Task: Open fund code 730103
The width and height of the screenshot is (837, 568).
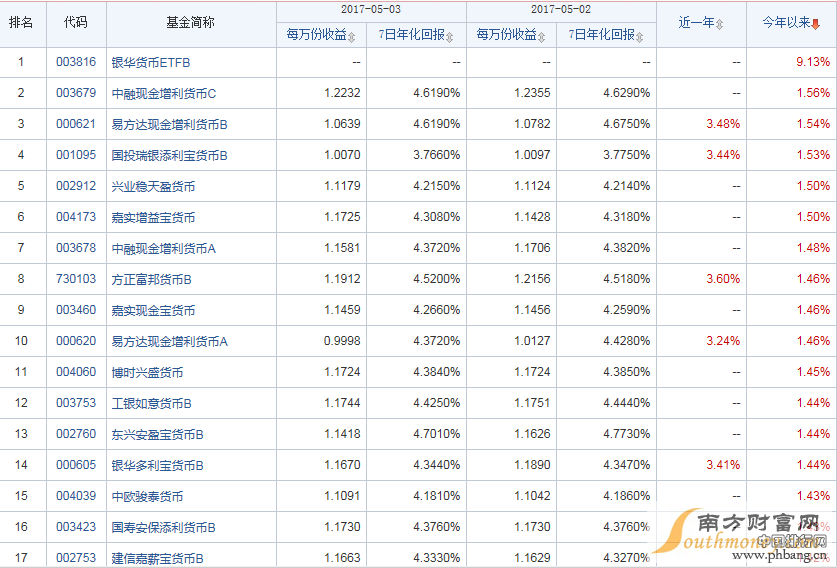Action: point(76,279)
